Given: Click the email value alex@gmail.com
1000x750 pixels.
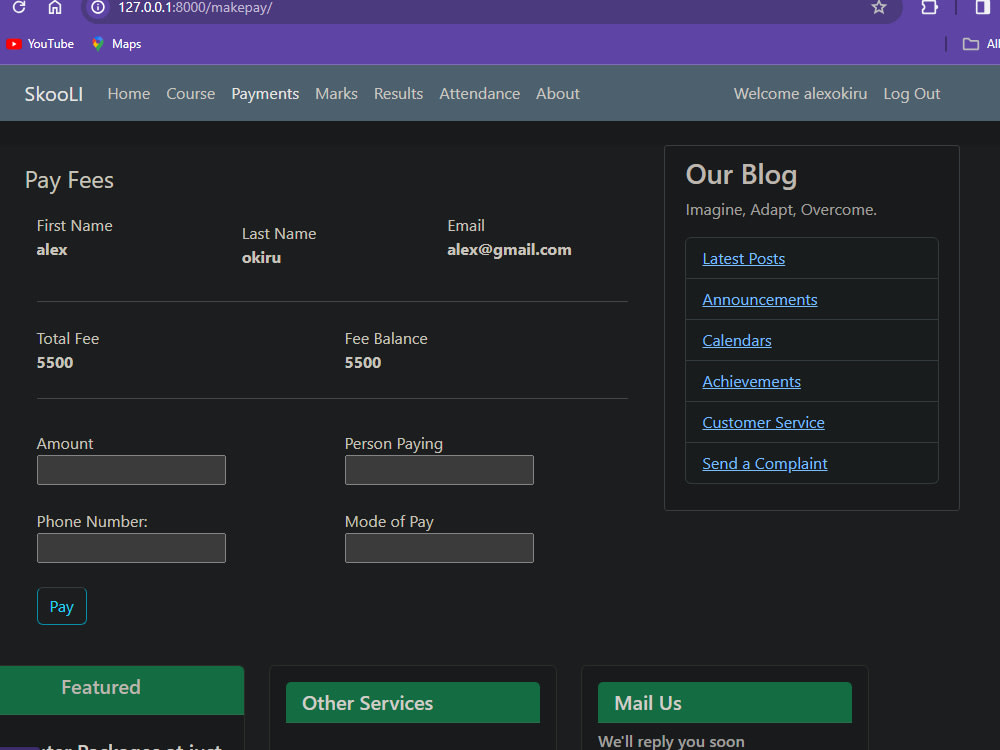Looking at the screenshot, I should click(509, 250).
